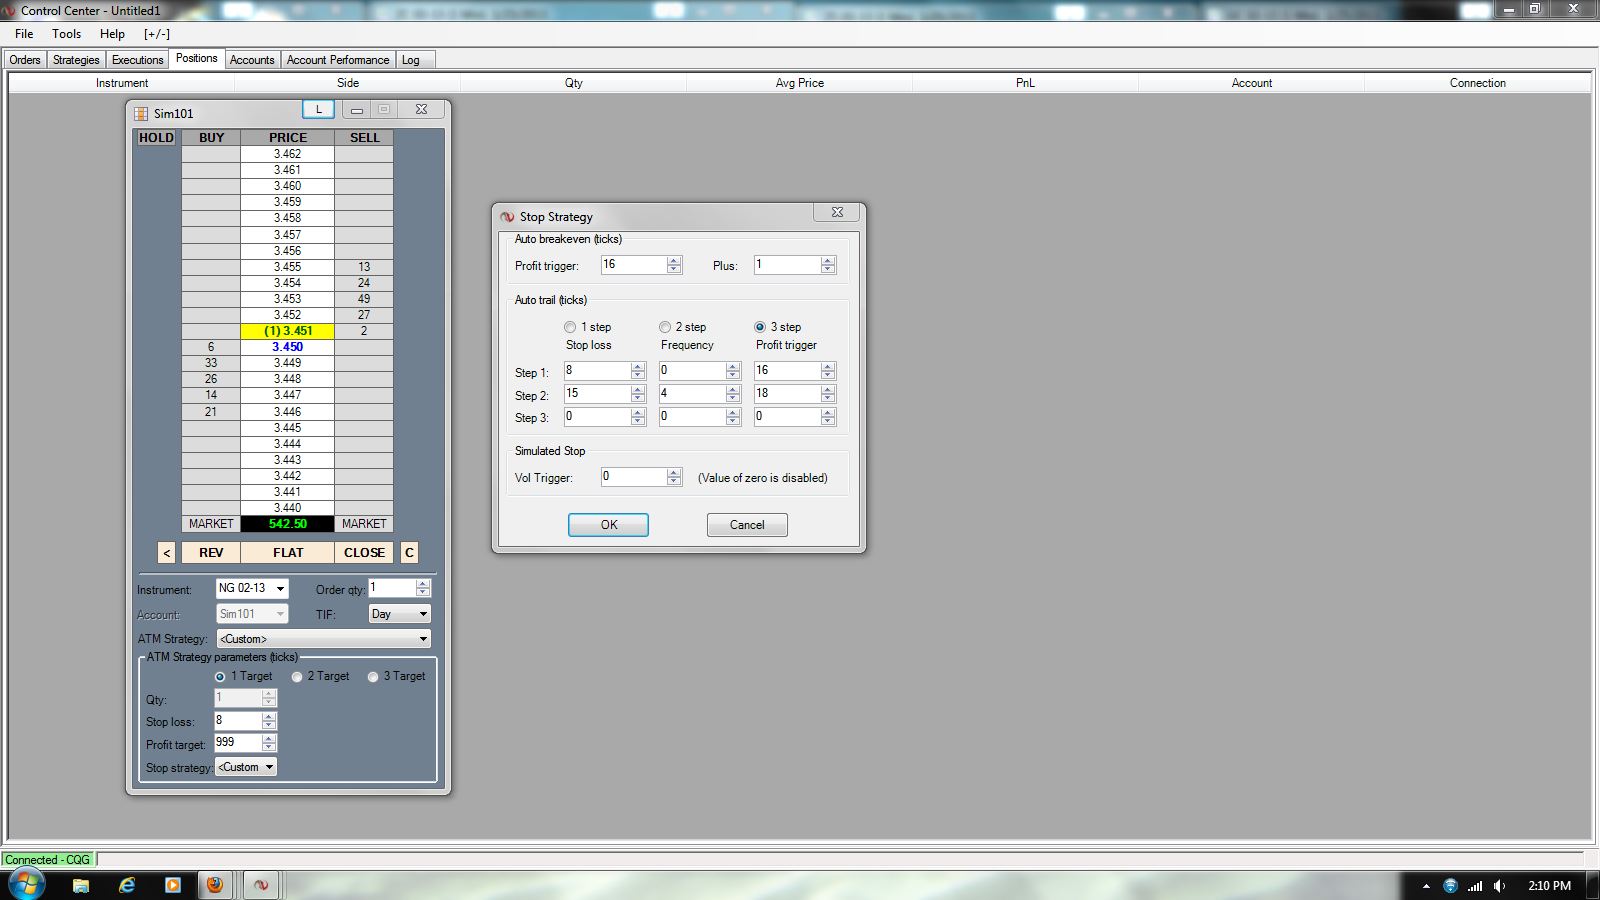Click the Stop Strategy dialog logo icon

tap(507, 217)
